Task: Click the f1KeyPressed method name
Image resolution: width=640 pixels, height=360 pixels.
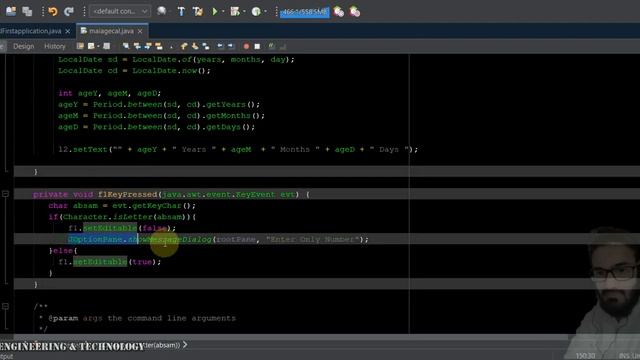Action: click(x=127, y=194)
